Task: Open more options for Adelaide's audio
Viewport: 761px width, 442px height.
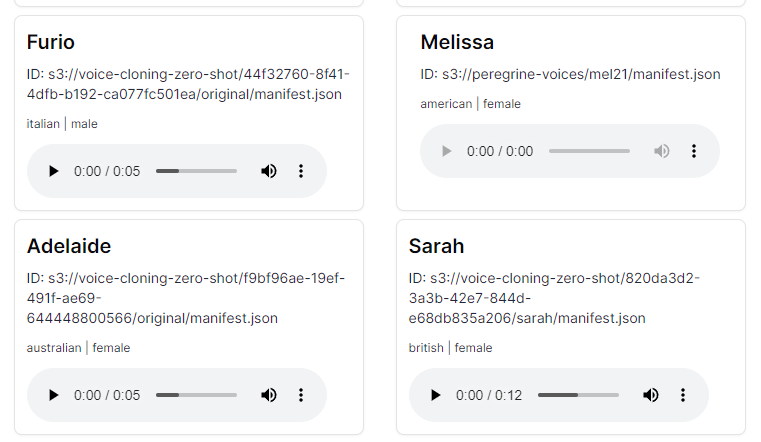Action: [x=301, y=395]
